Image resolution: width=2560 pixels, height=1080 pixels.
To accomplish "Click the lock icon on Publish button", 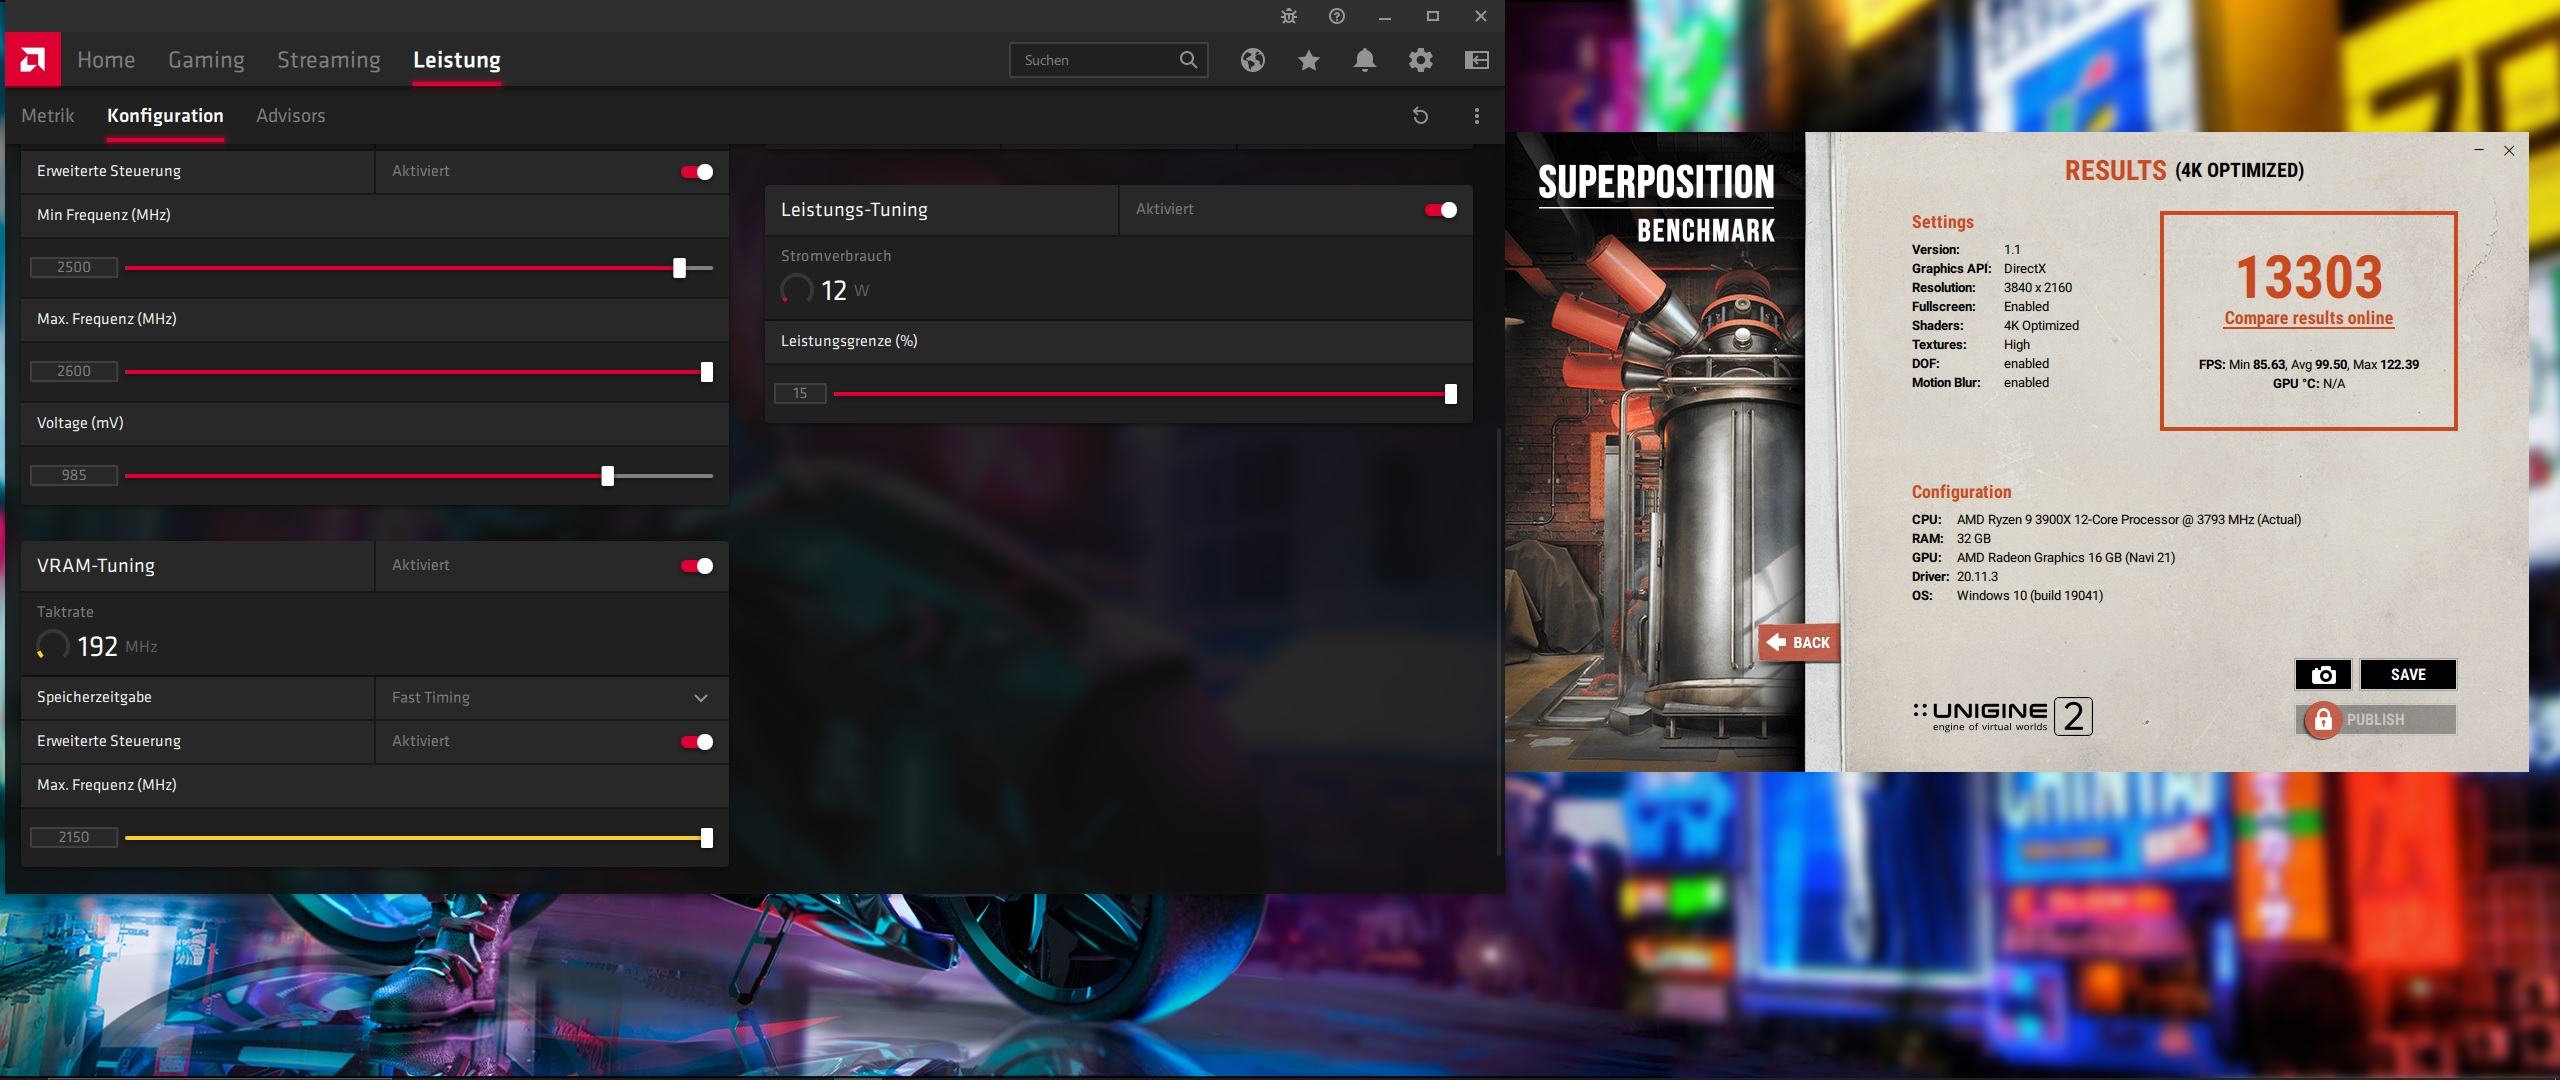I will coord(2323,720).
